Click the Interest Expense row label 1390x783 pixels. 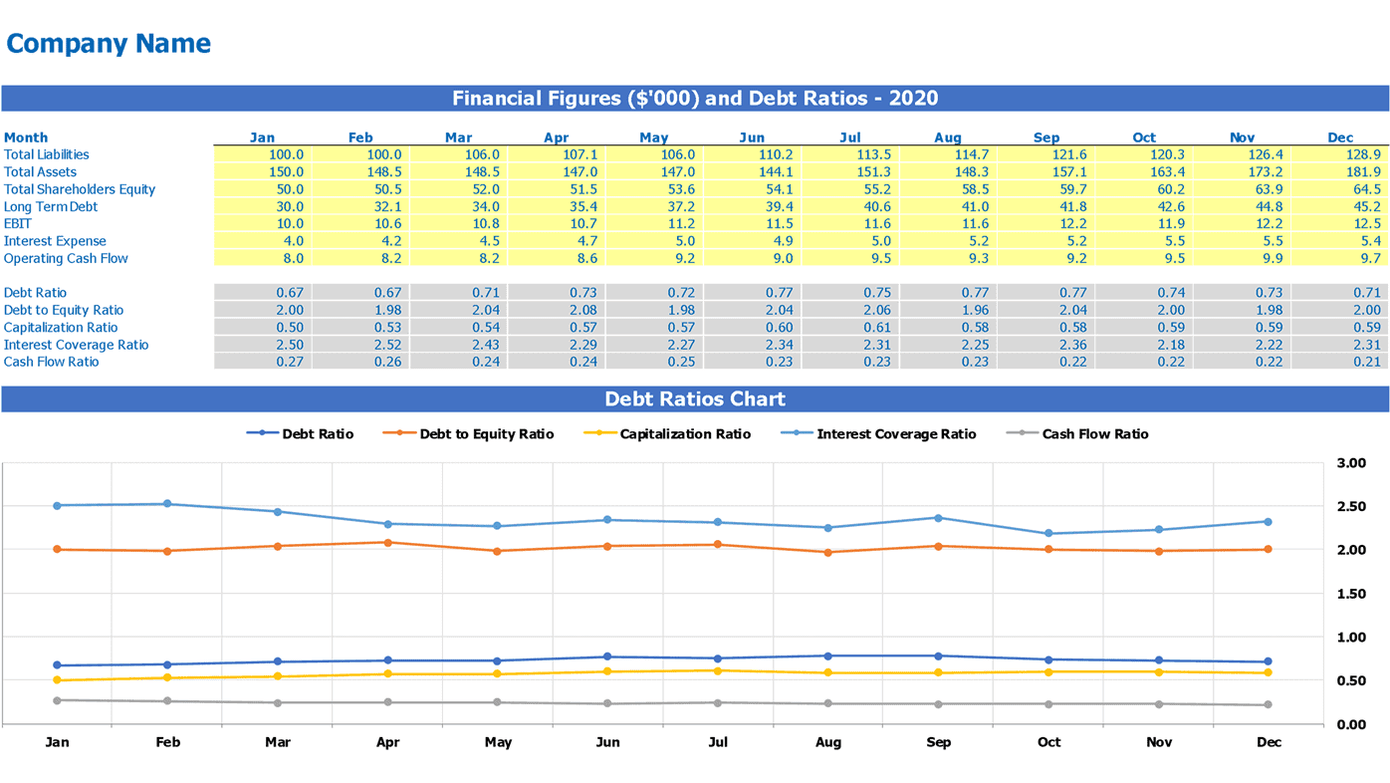pyautogui.click(x=55, y=241)
